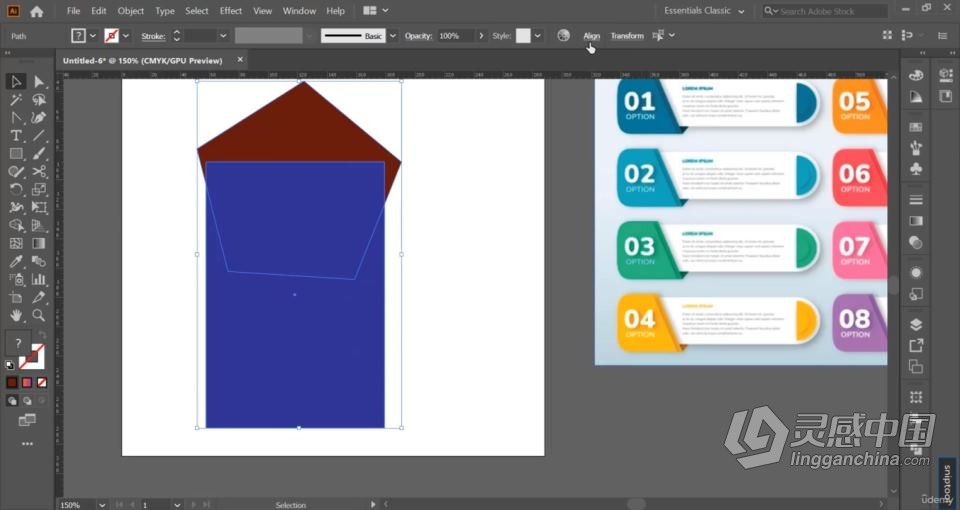Select the Scissors tool
Viewport: 960px width, 510px height.
tap(39, 171)
